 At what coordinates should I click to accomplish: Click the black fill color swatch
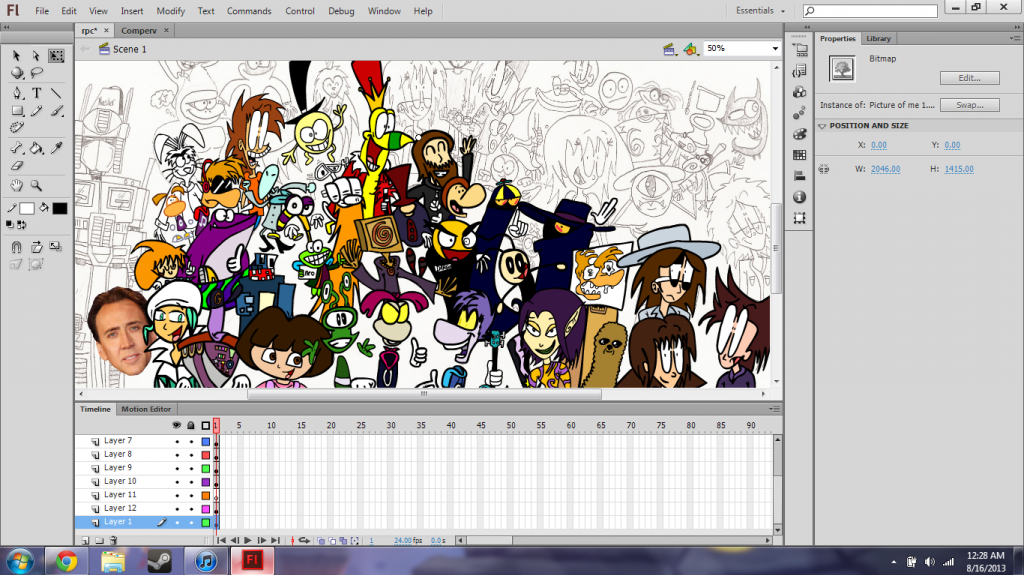coord(59,208)
